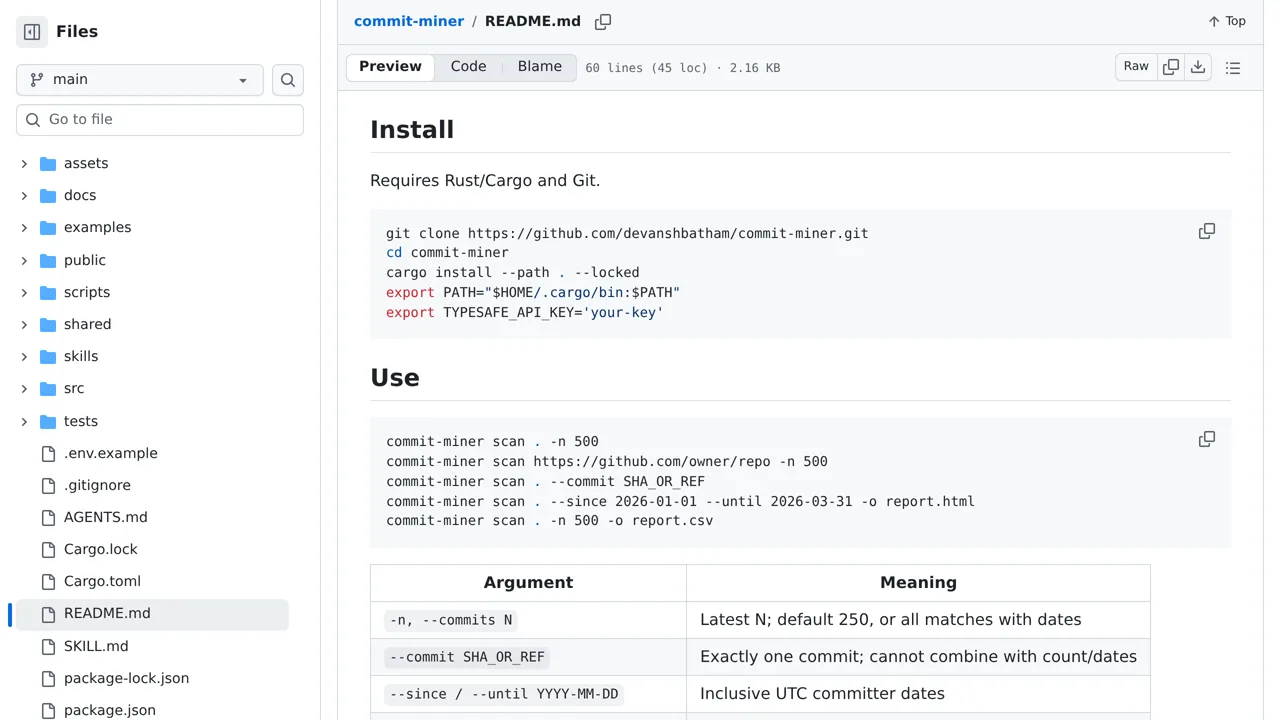Screen dimensions: 1280x720
Task: Click the src folder icon
Action: coord(48,388)
